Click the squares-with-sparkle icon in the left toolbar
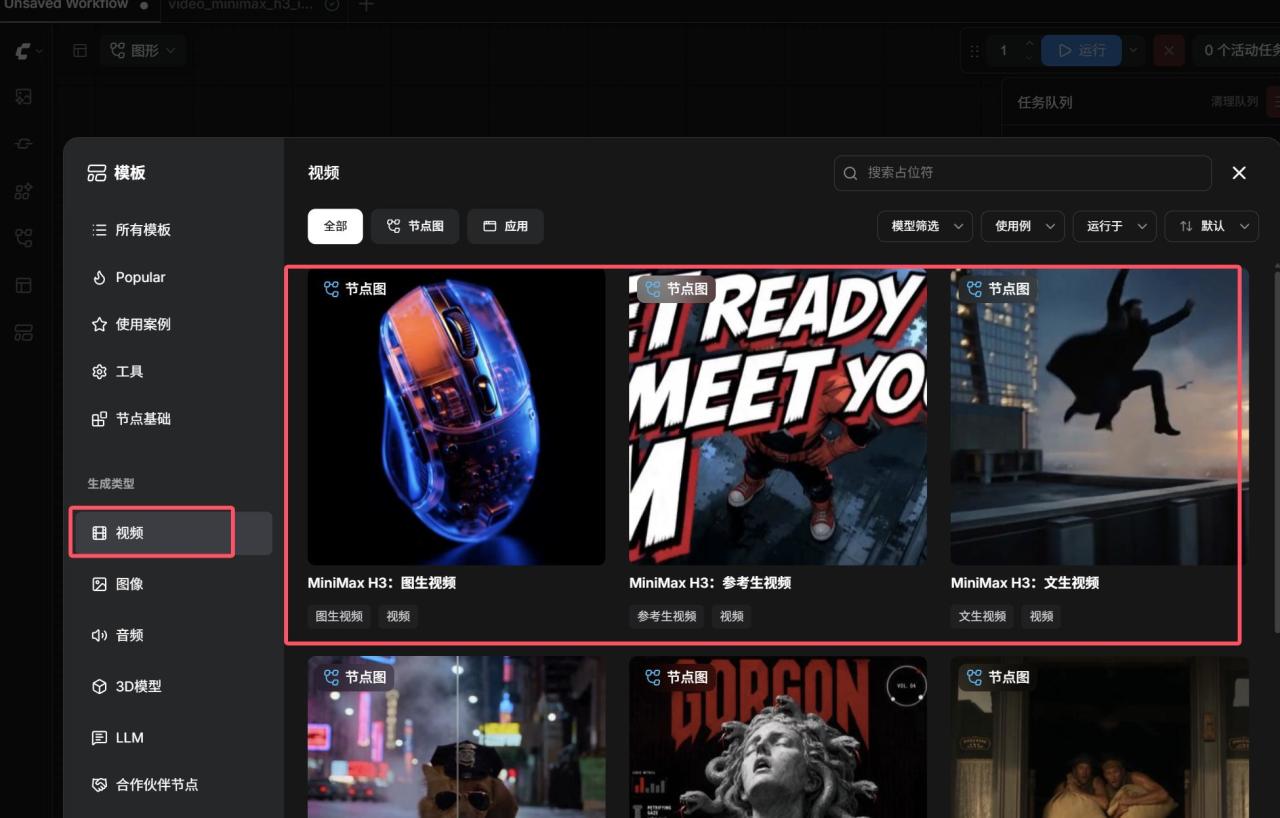1280x818 pixels. [x=23, y=191]
